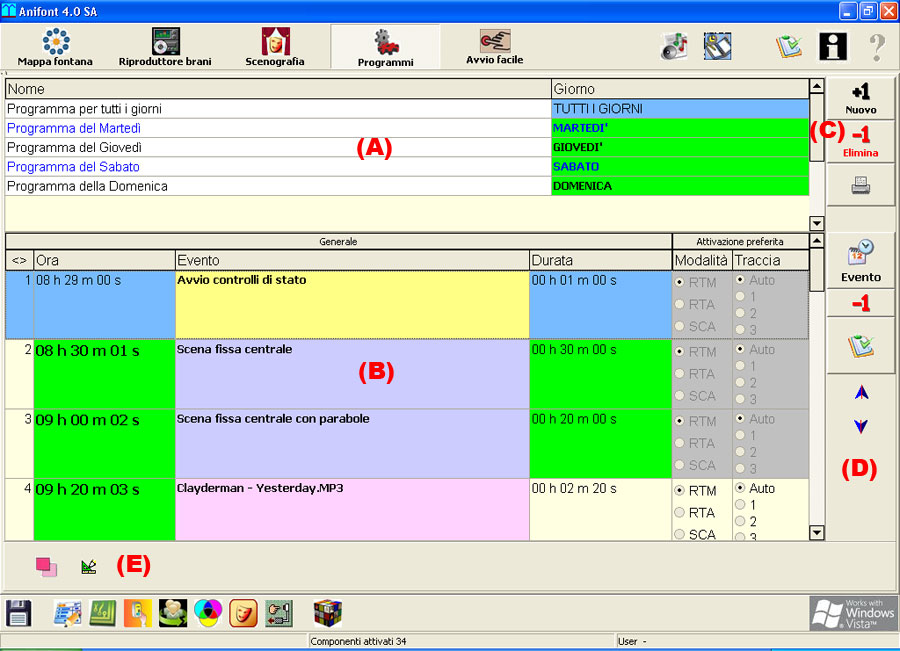Choose track 1 for Clayderman event
900x651 pixels.
[x=740, y=505]
